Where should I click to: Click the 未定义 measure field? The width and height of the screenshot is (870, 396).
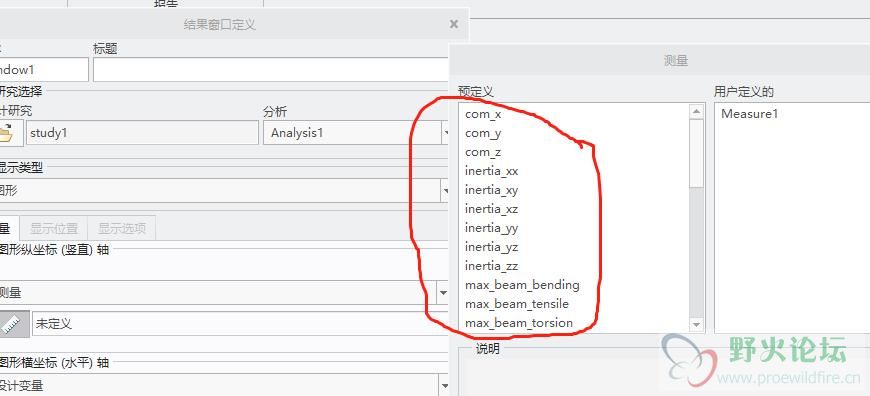(241, 324)
